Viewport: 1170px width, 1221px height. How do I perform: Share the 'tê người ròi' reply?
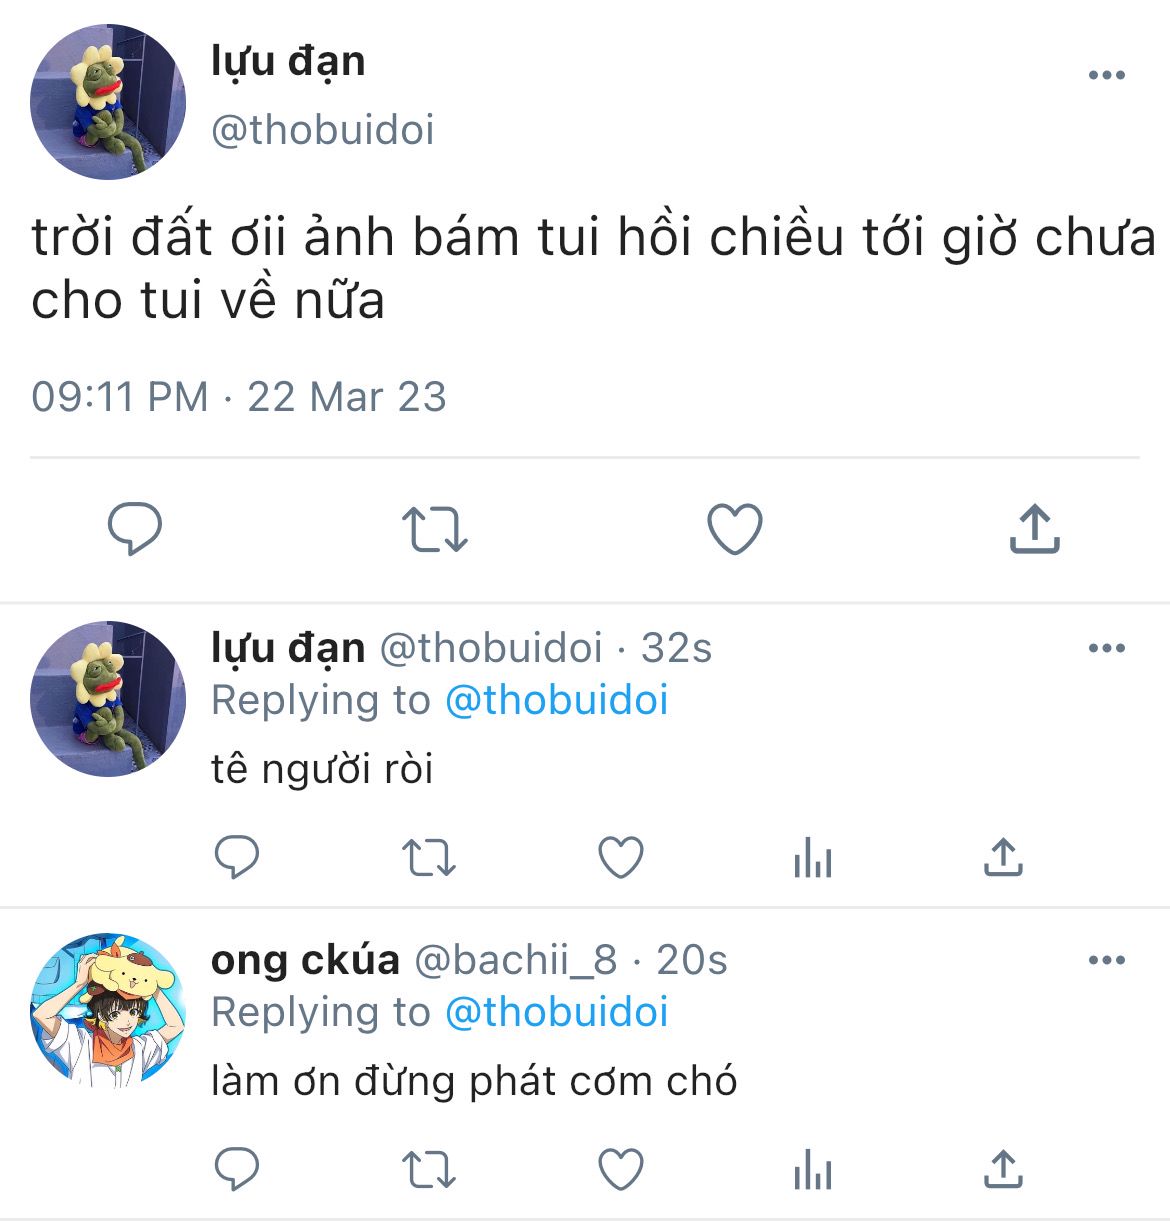click(1003, 857)
